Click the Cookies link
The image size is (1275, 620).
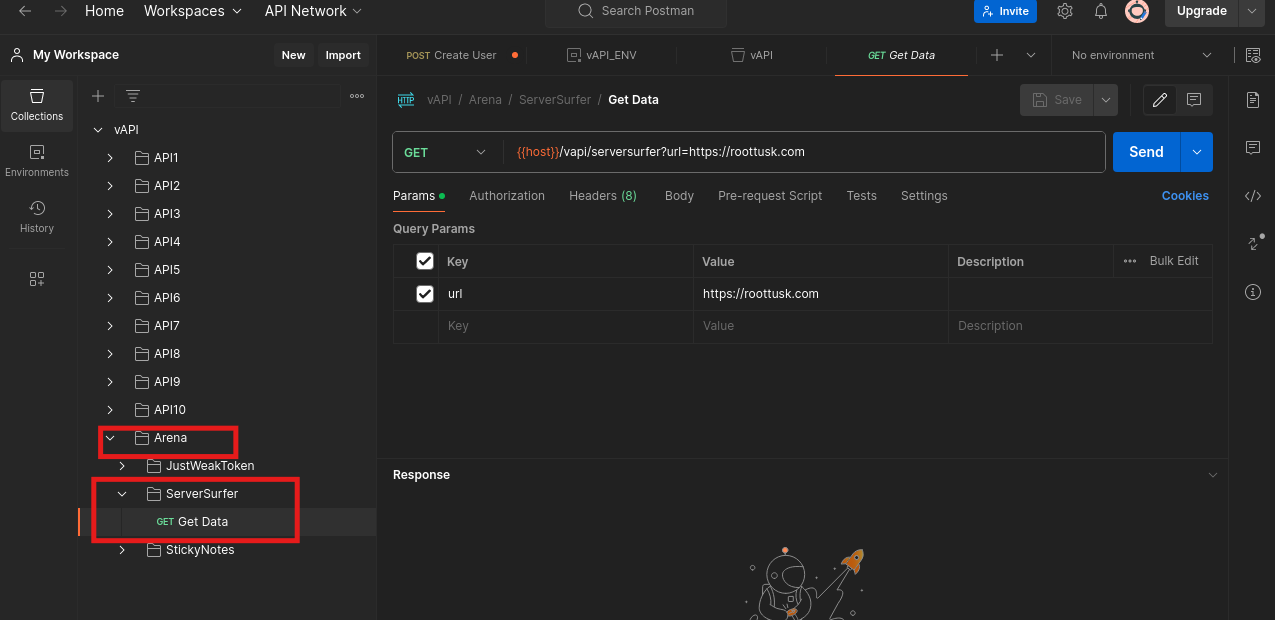[1185, 196]
